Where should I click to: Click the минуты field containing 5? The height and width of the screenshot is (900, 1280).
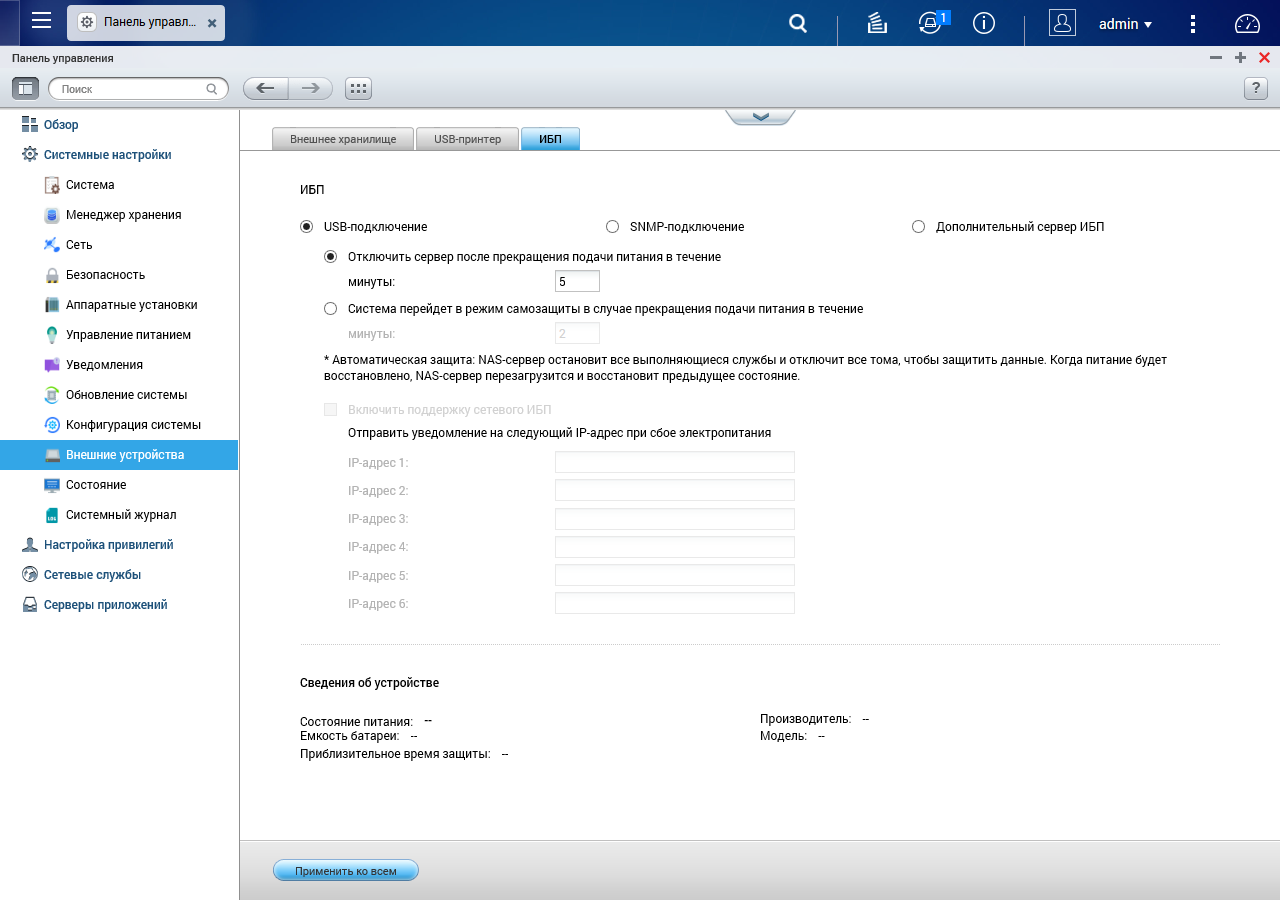[x=577, y=281]
